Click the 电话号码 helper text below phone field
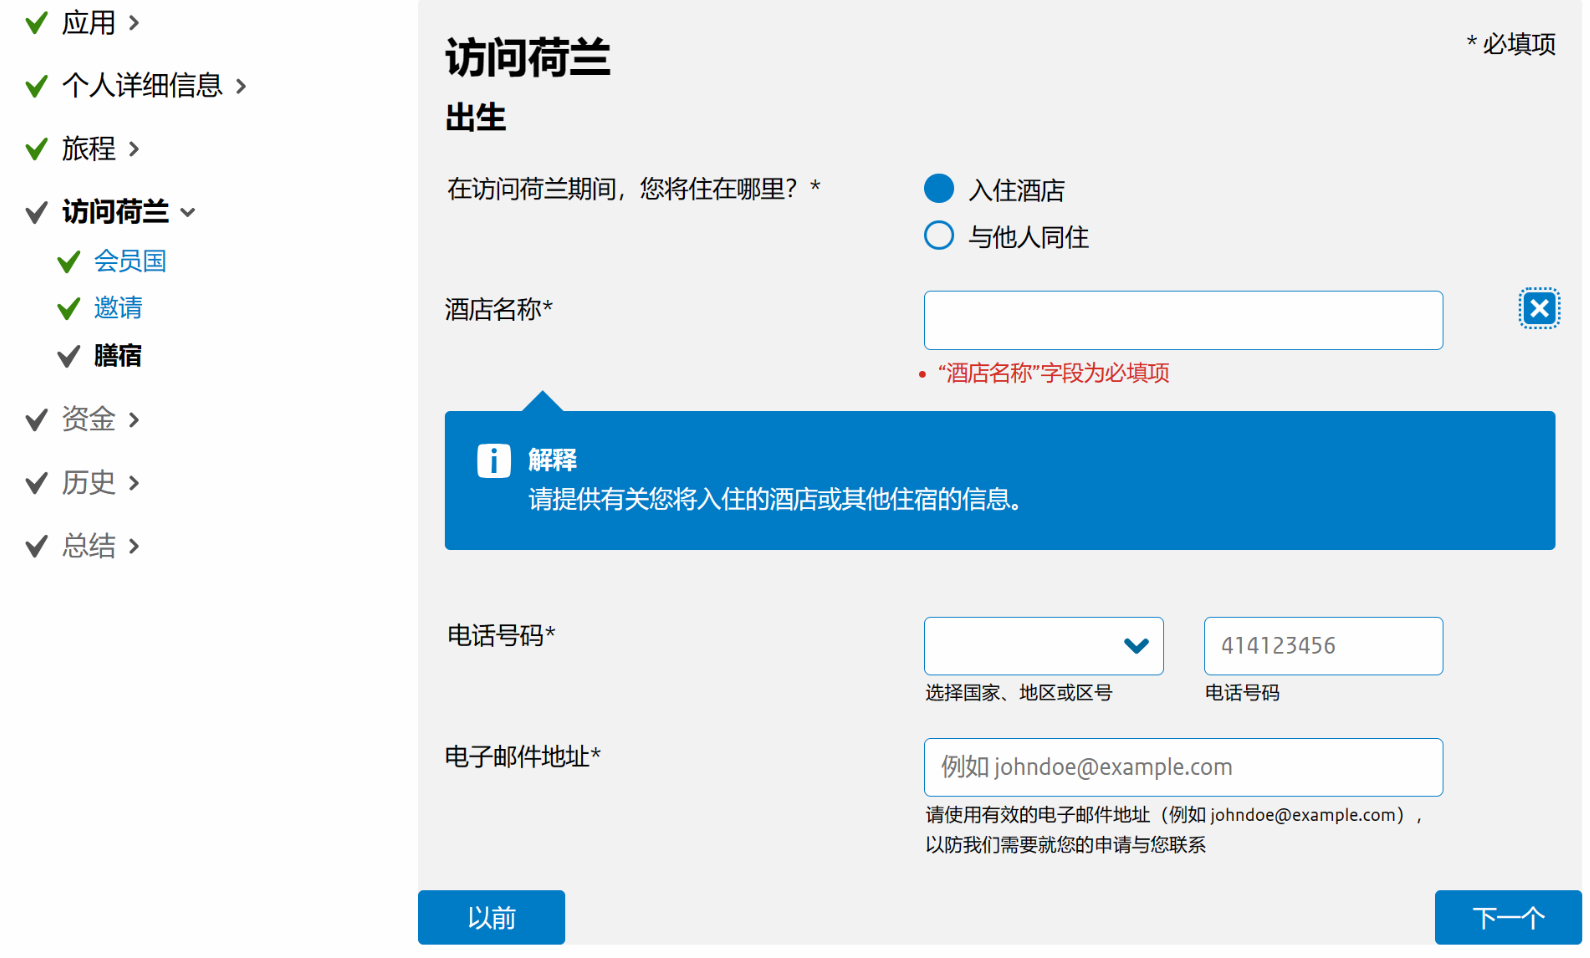 click(1242, 693)
